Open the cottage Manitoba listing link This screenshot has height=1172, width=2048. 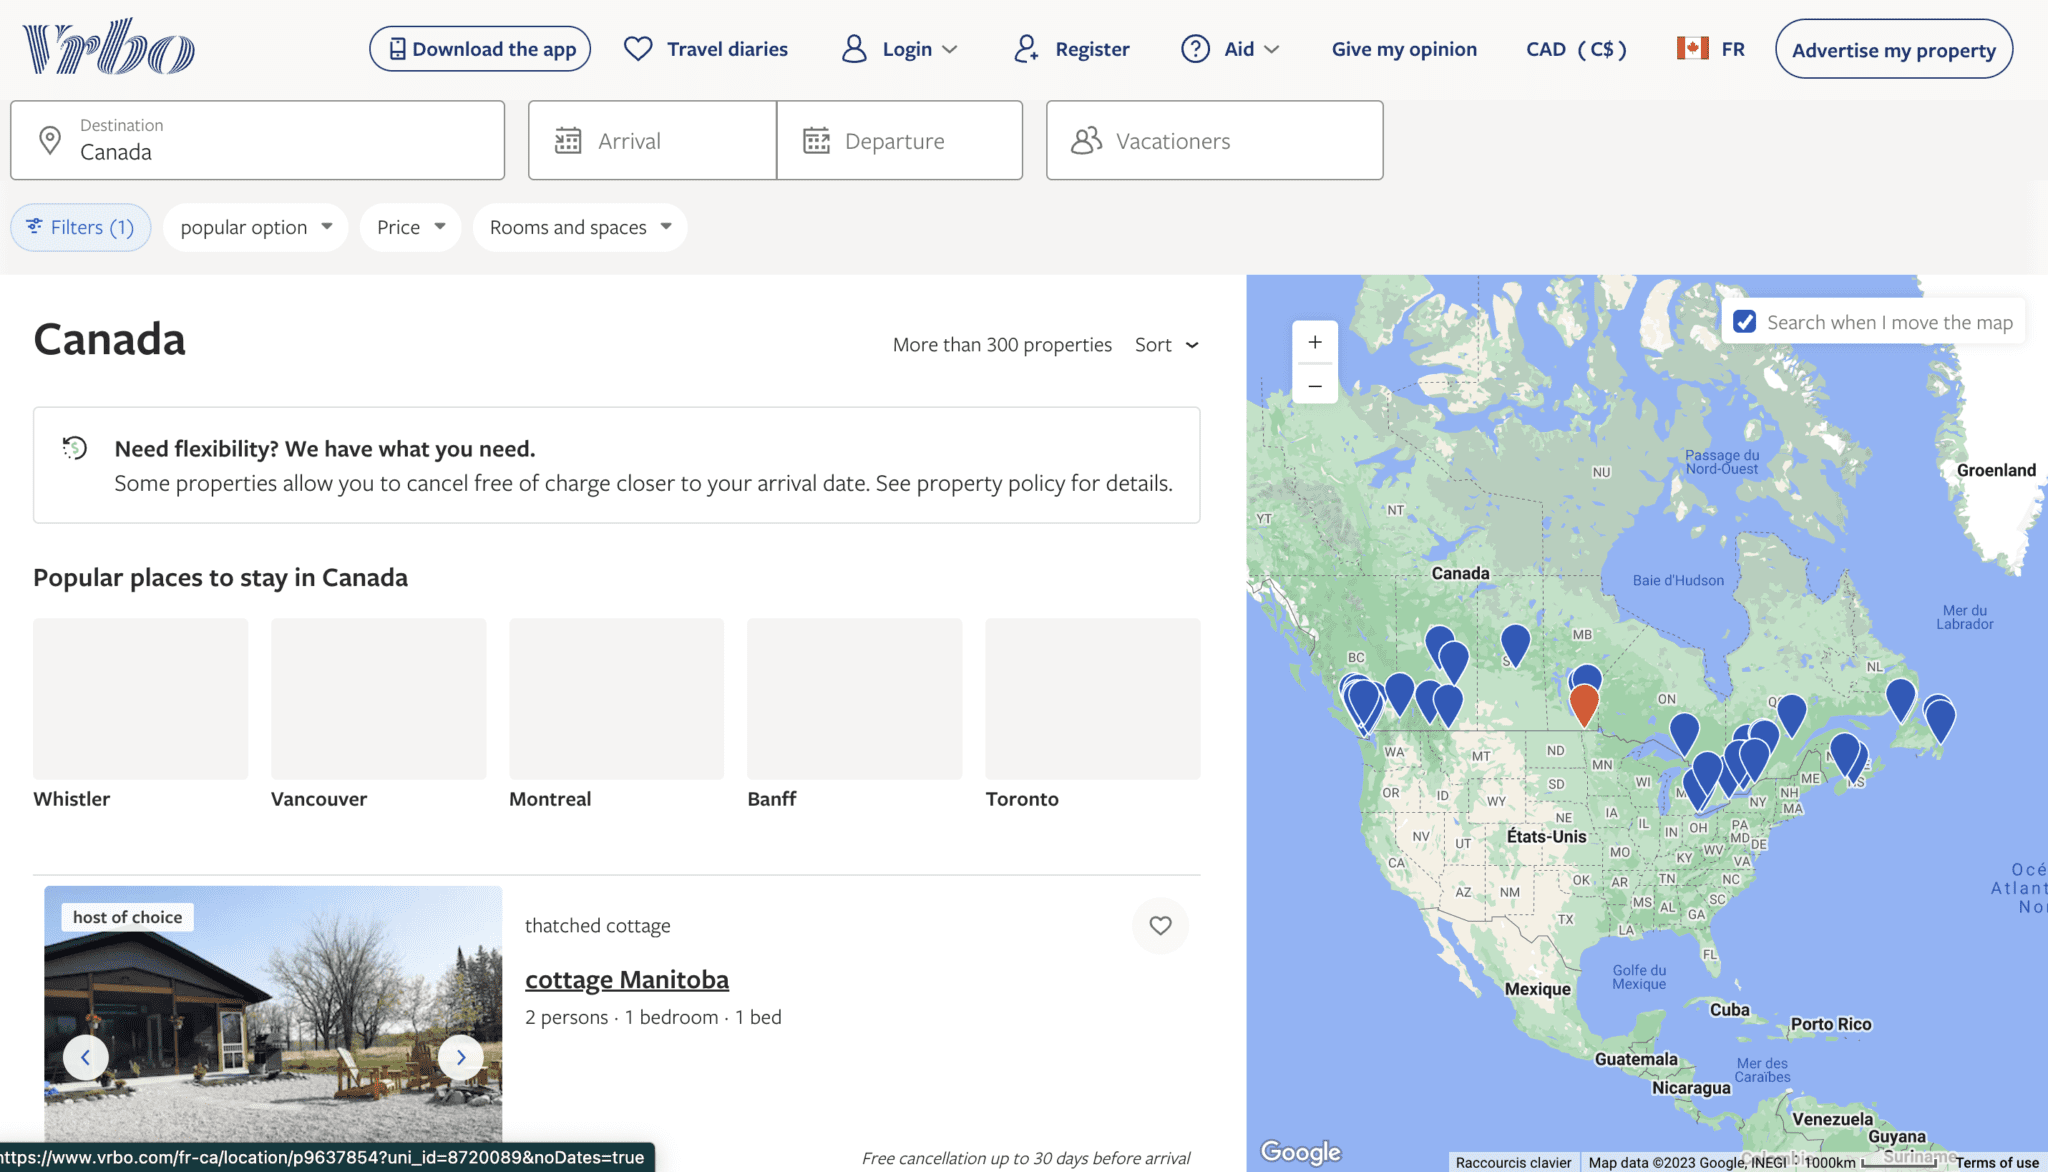[627, 979]
